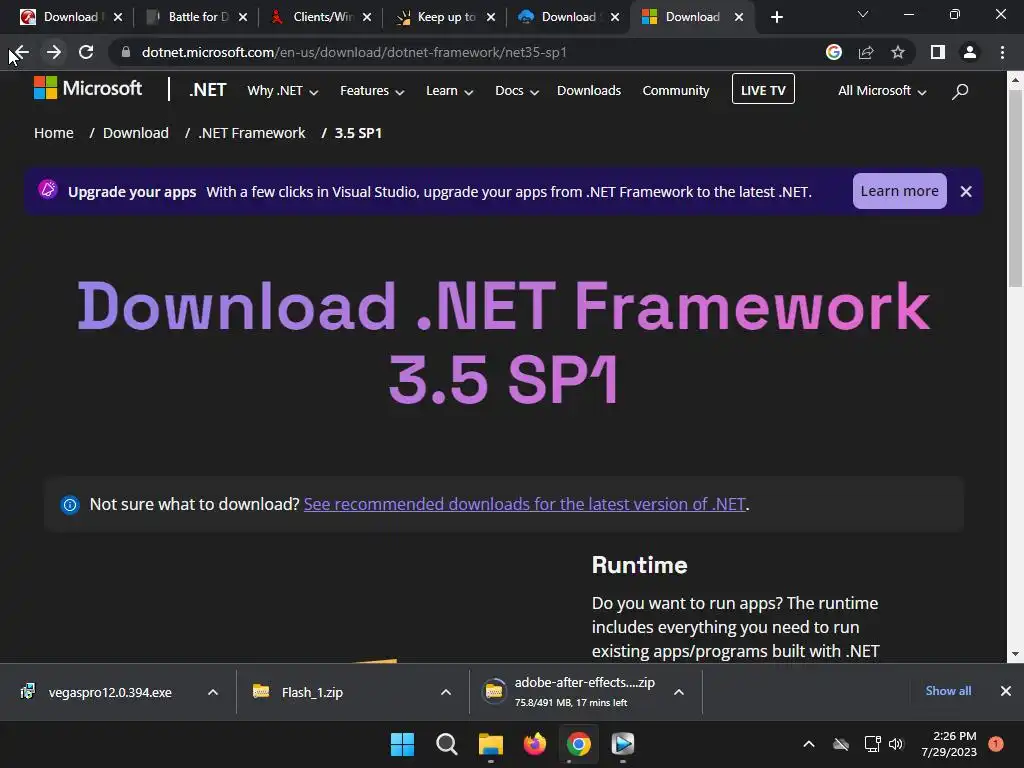Reload the current page
This screenshot has width=1024, height=768.
tap(86, 52)
